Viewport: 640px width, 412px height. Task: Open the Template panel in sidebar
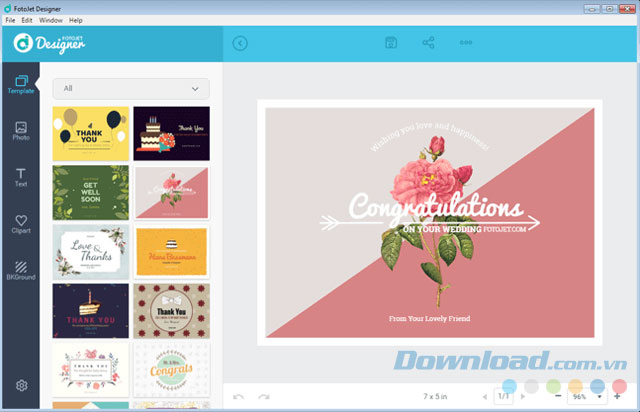(x=21, y=85)
